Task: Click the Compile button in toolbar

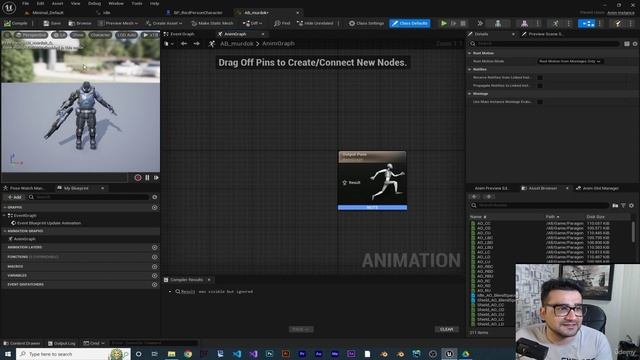Action: tap(16, 23)
